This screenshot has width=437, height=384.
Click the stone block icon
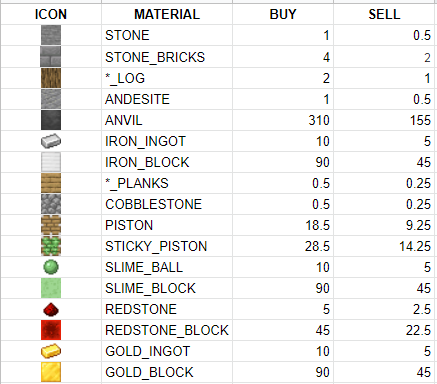click(x=51, y=35)
